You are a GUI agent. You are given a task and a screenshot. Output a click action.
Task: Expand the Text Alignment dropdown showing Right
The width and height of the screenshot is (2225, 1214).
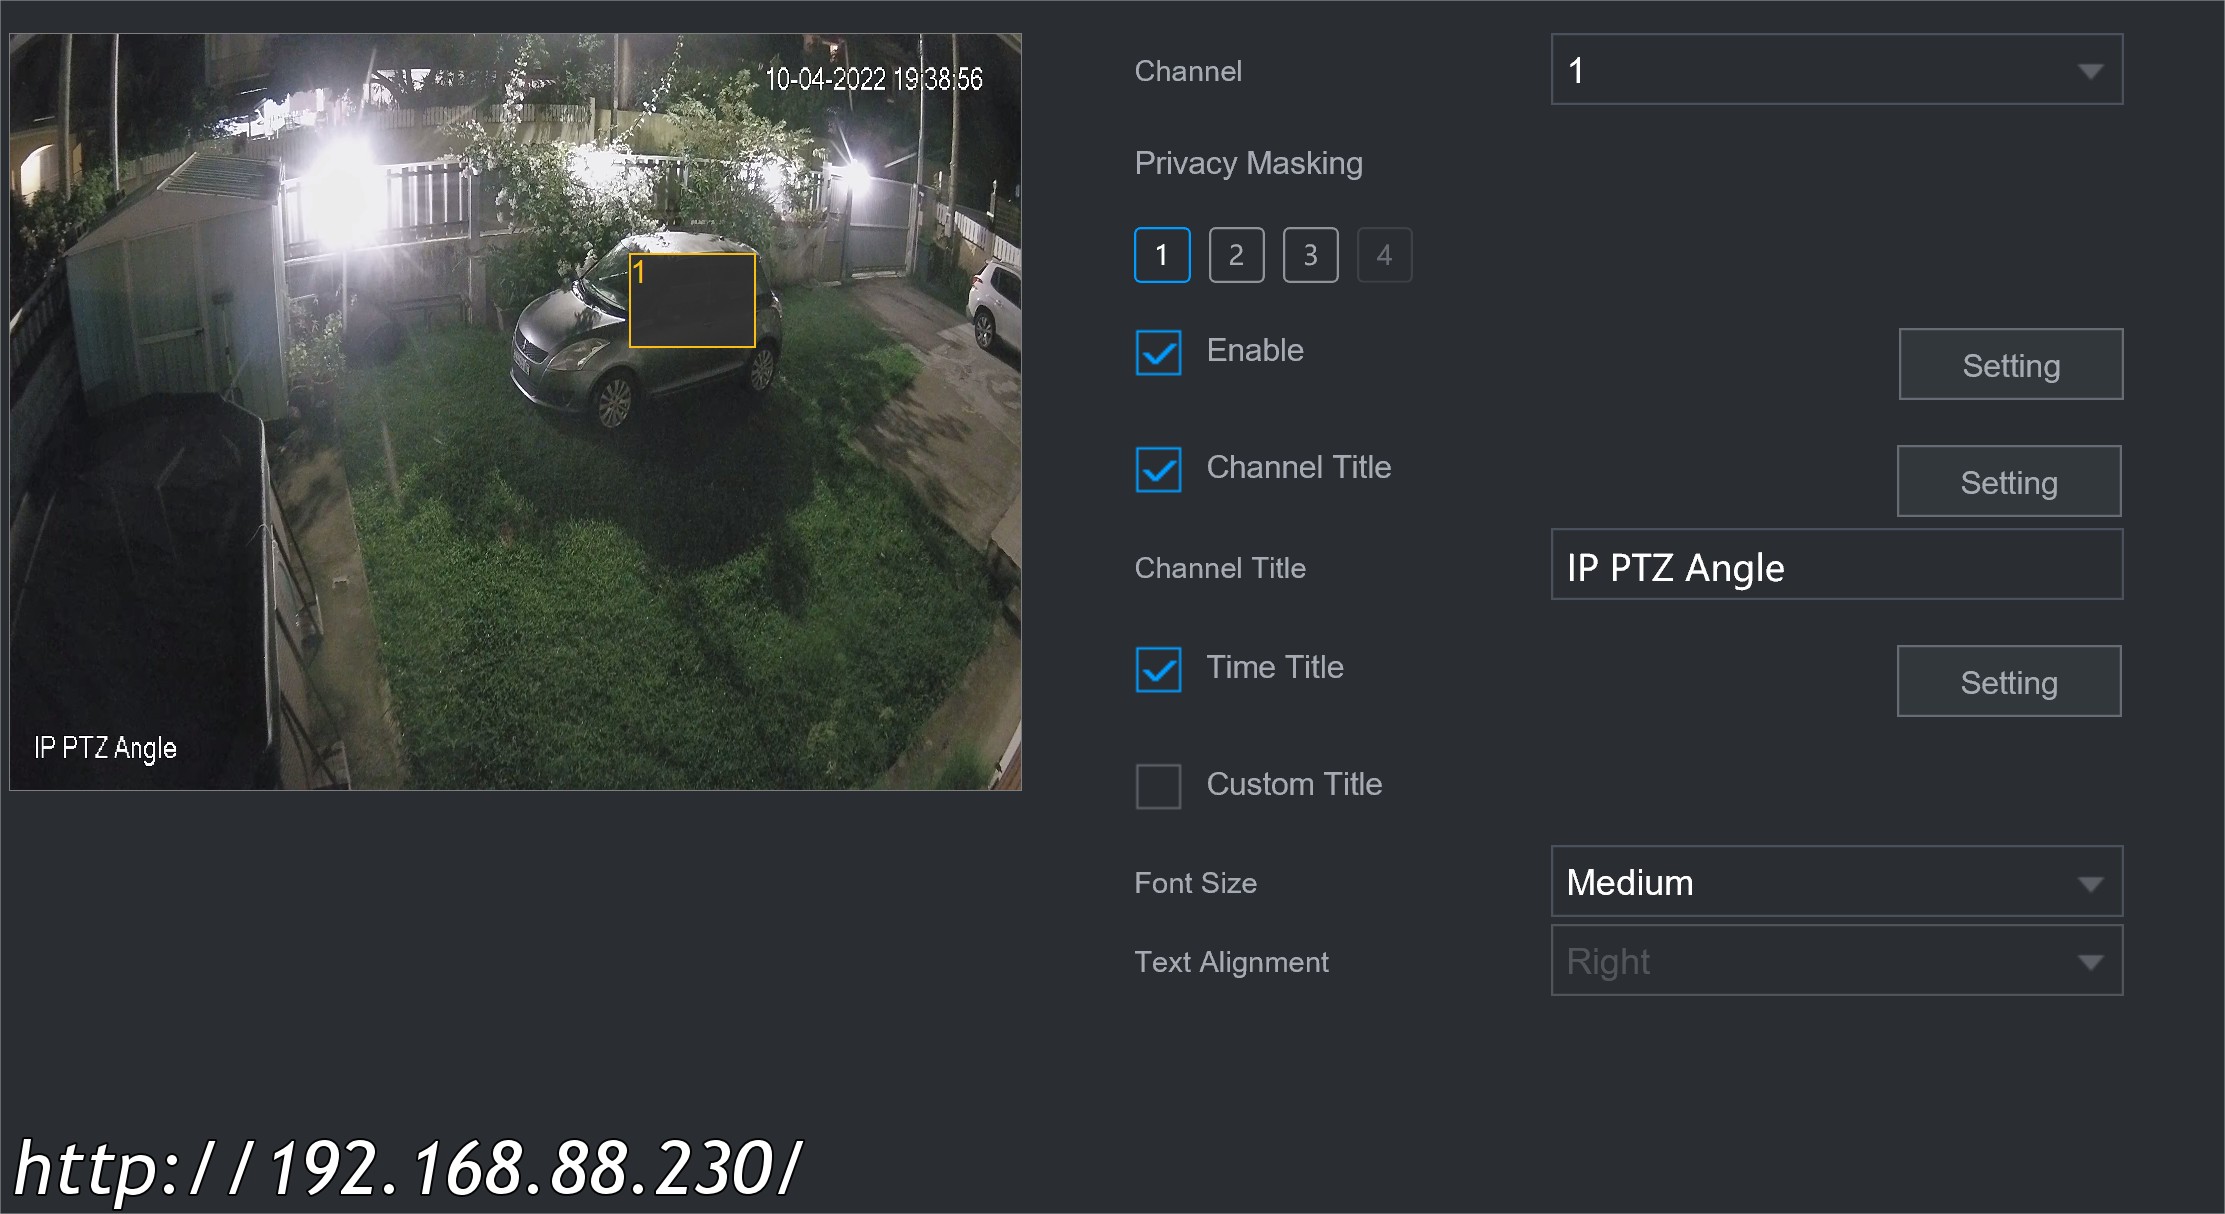(x=1836, y=961)
